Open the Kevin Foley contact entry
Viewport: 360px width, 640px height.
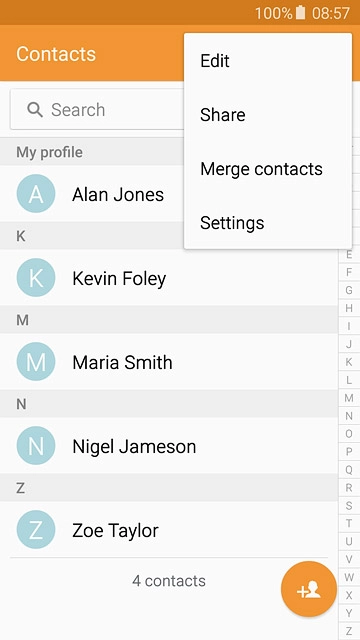[x=169, y=278]
